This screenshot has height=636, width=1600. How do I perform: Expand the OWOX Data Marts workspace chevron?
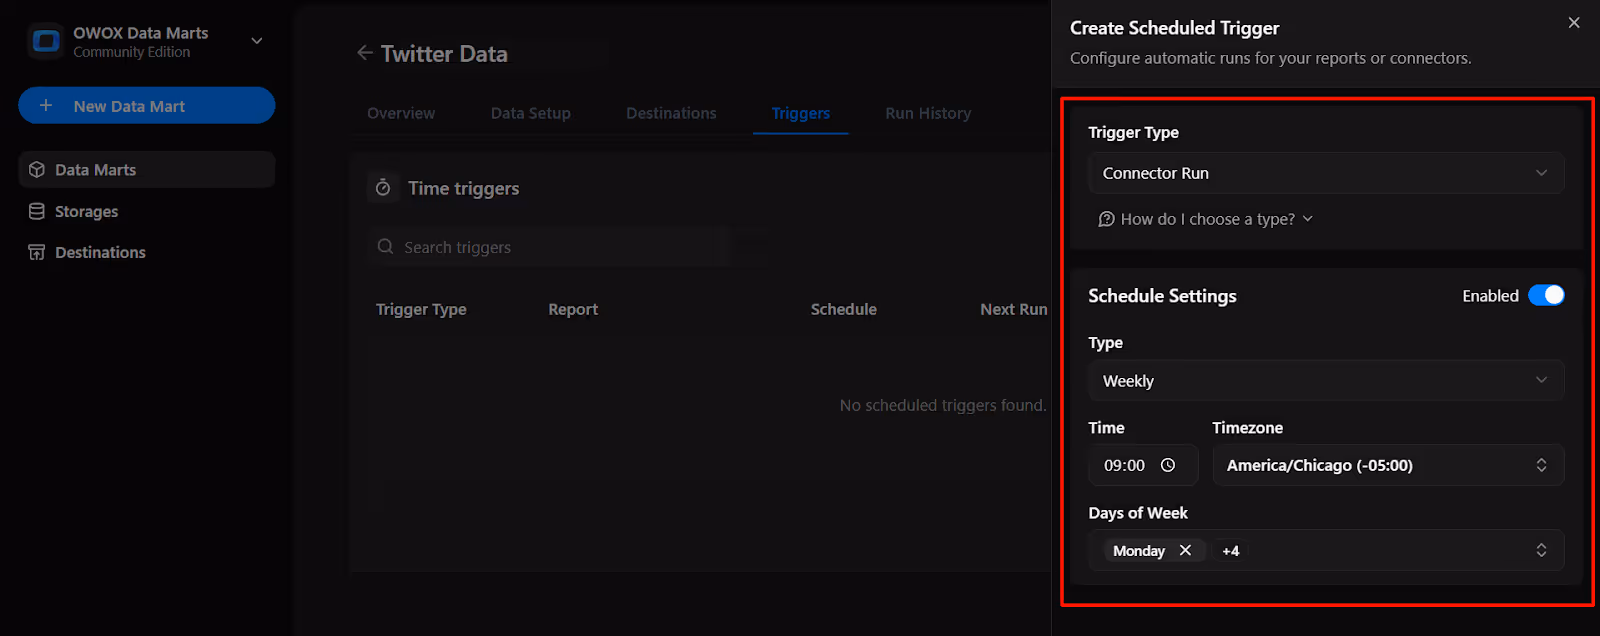(x=257, y=41)
